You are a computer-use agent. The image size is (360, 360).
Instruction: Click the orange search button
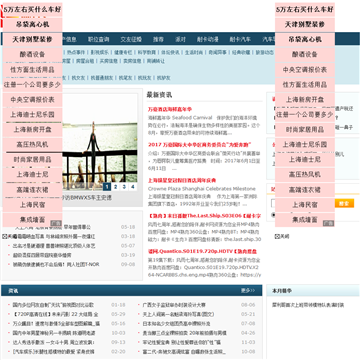(x=344, y=203)
